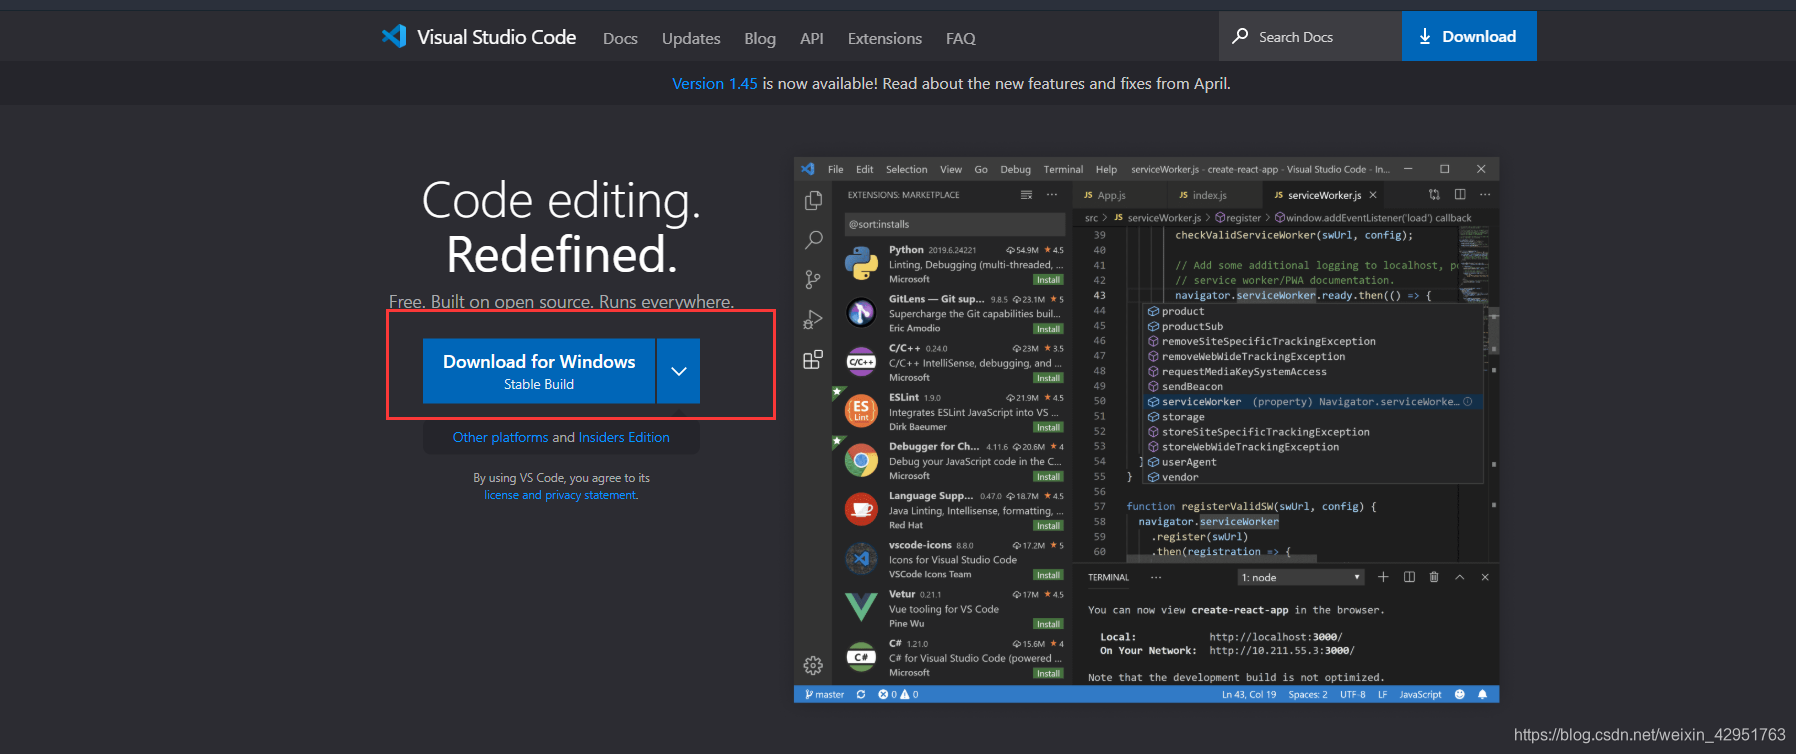Click the Vetur extension logo
1796x754 pixels.
click(861, 608)
